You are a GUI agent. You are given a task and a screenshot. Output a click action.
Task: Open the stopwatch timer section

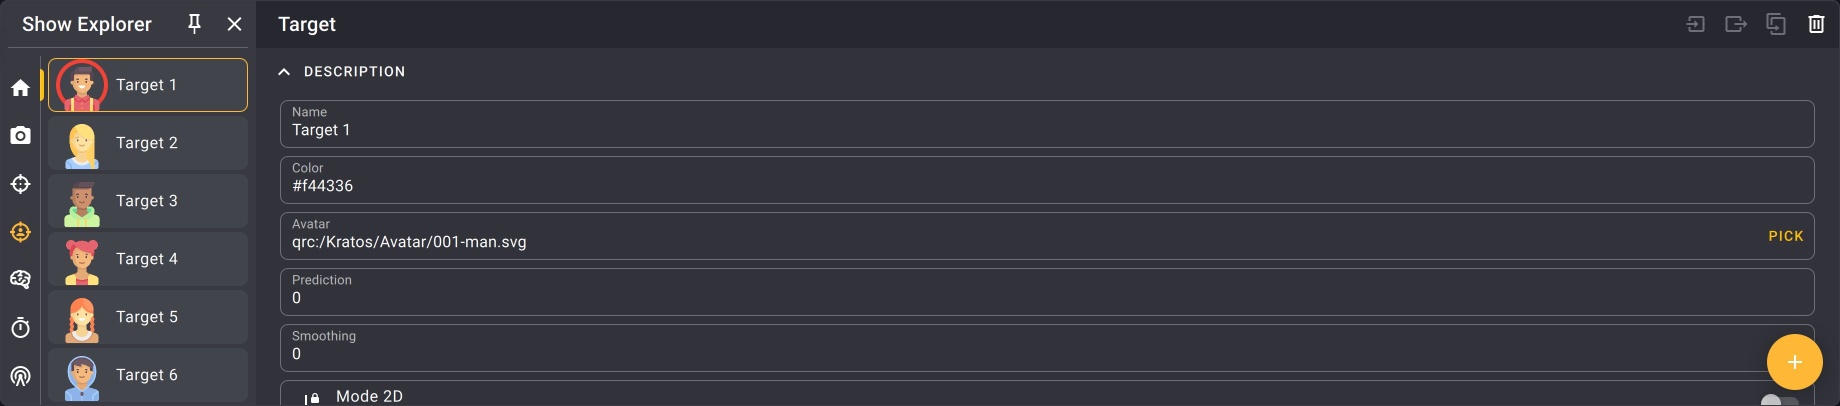[20, 328]
